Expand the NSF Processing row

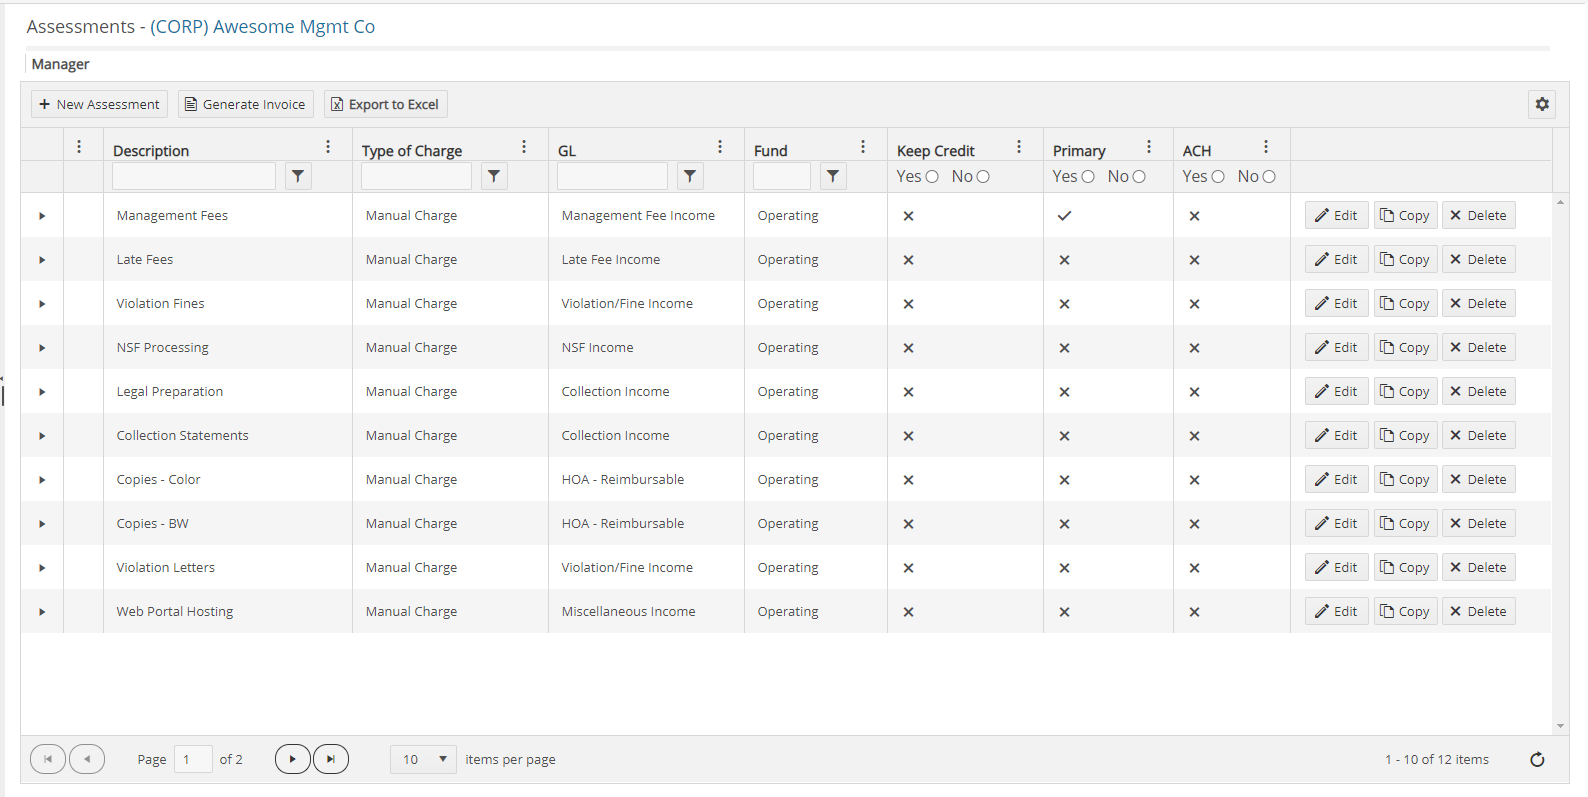[x=42, y=348]
